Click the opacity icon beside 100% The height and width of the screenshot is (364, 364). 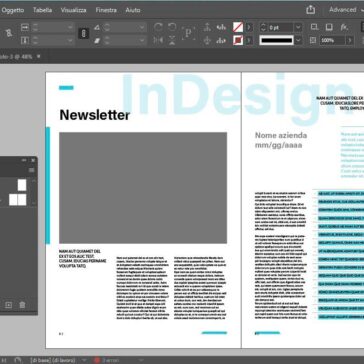point(313,41)
